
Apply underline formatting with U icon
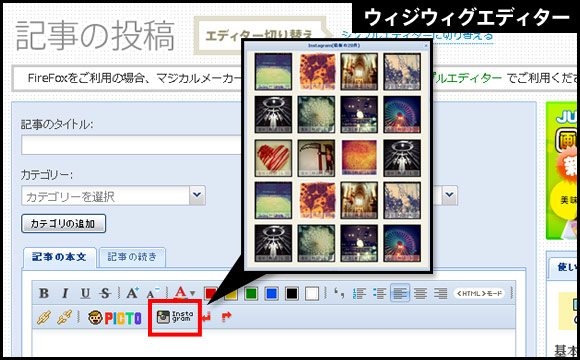85,293
